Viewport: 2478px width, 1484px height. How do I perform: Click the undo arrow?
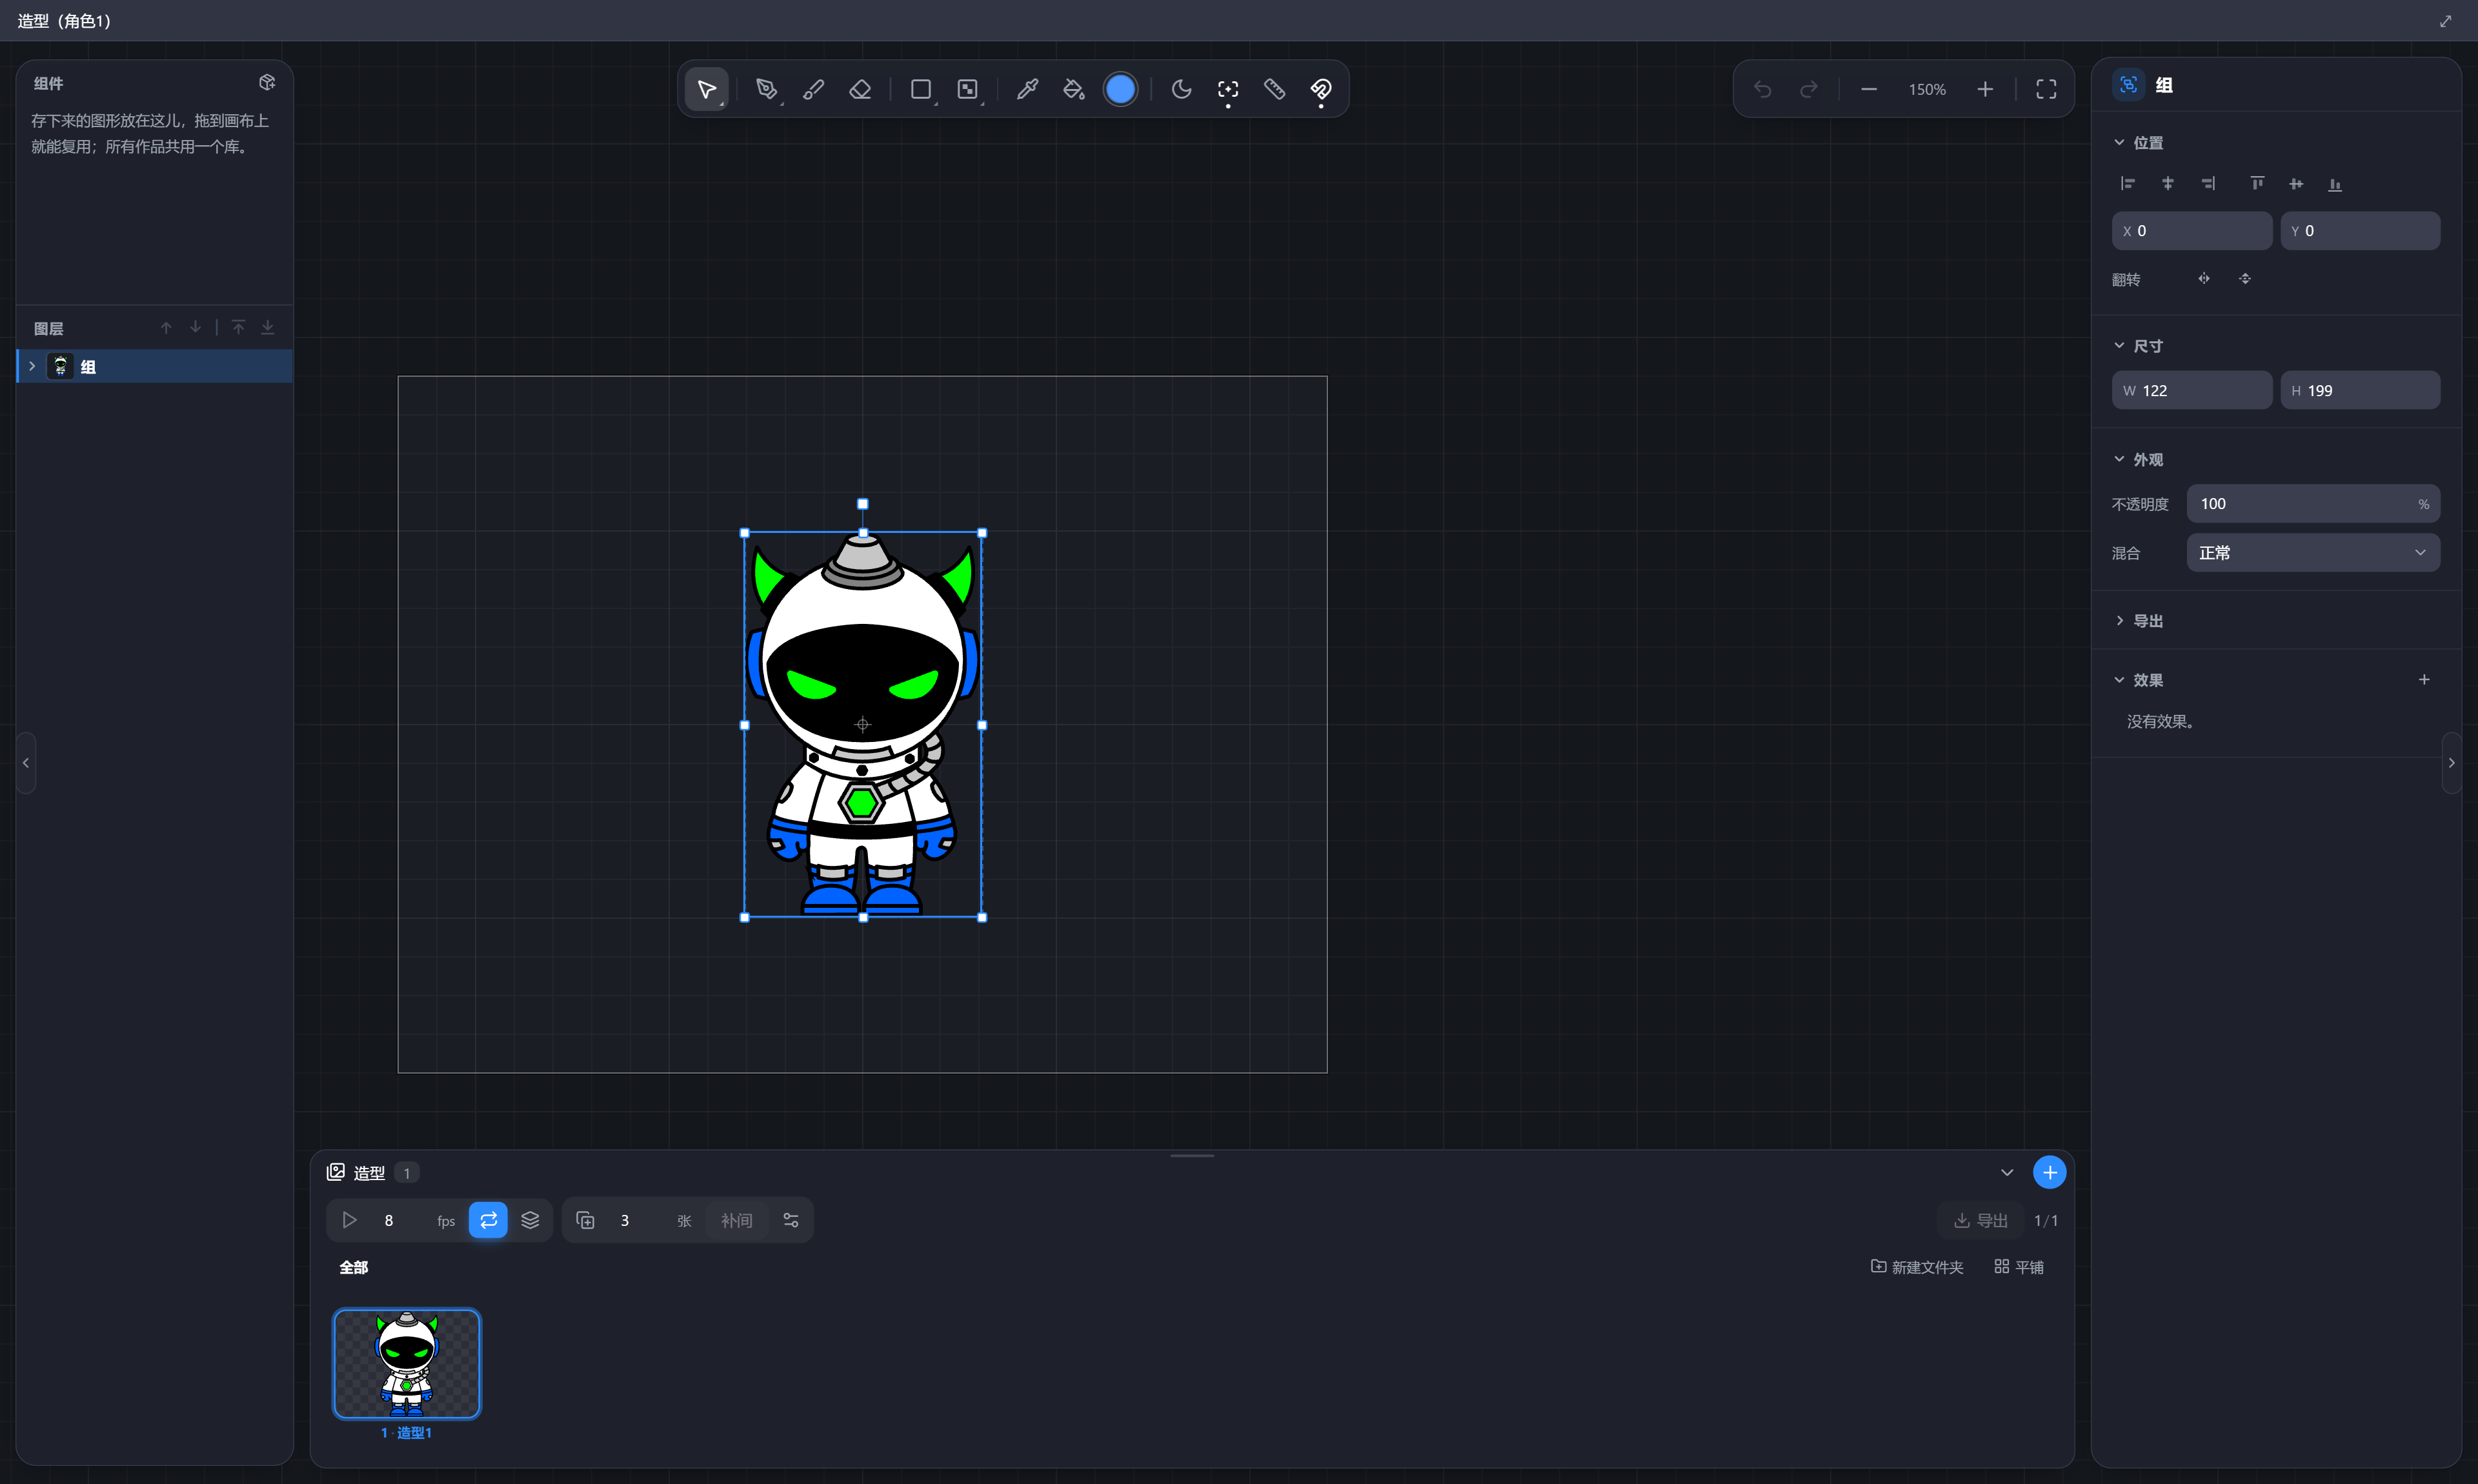click(1762, 90)
